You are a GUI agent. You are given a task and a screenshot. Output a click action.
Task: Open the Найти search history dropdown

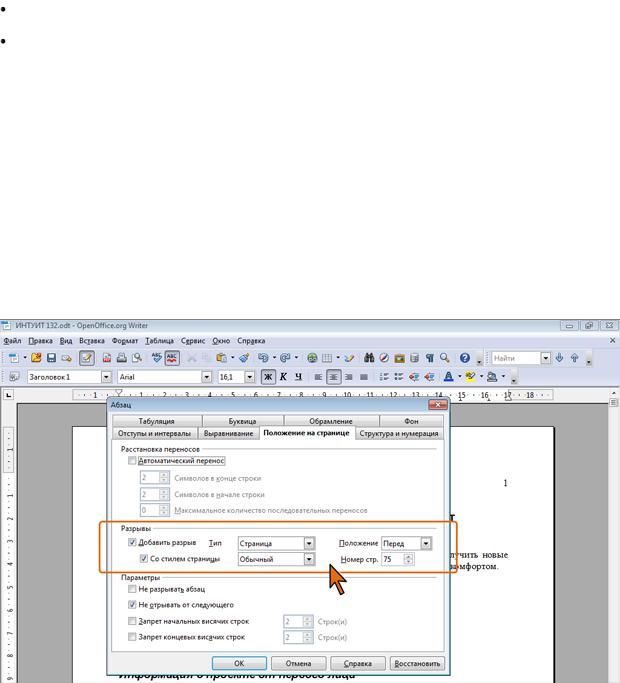coord(545,358)
